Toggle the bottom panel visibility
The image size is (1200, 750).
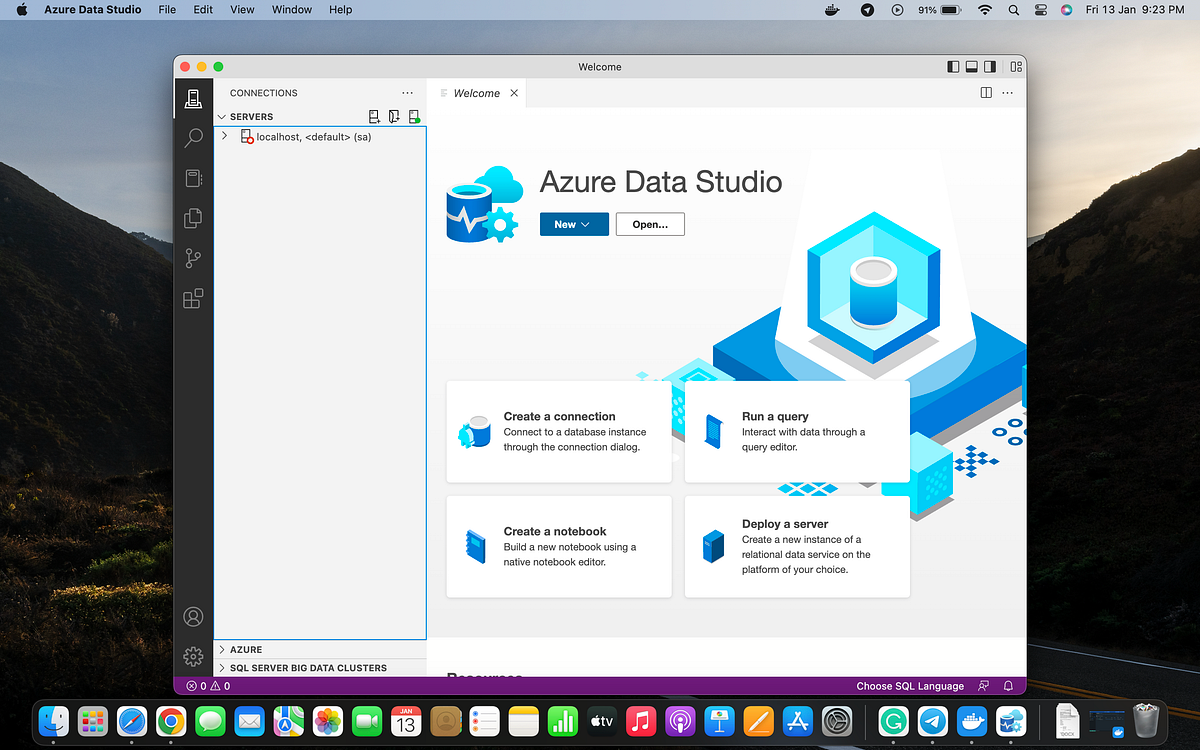click(x=971, y=66)
